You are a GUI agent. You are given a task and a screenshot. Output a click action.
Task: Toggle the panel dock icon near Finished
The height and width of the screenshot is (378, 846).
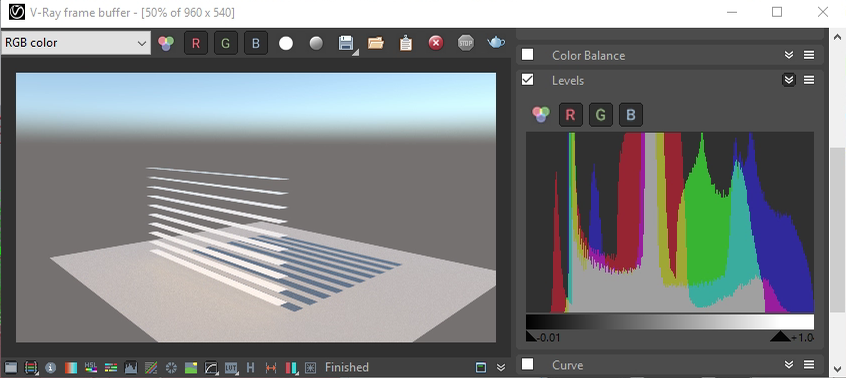coord(481,367)
